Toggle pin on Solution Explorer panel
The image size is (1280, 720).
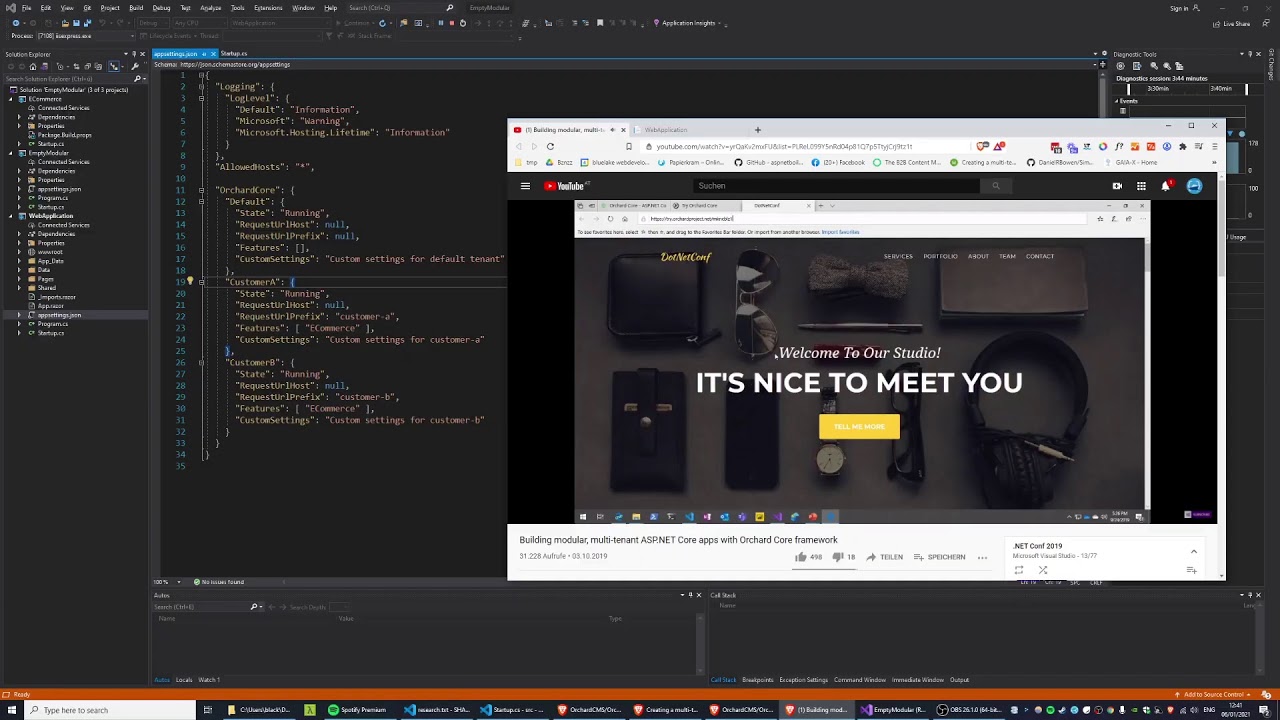pos(134,54)
